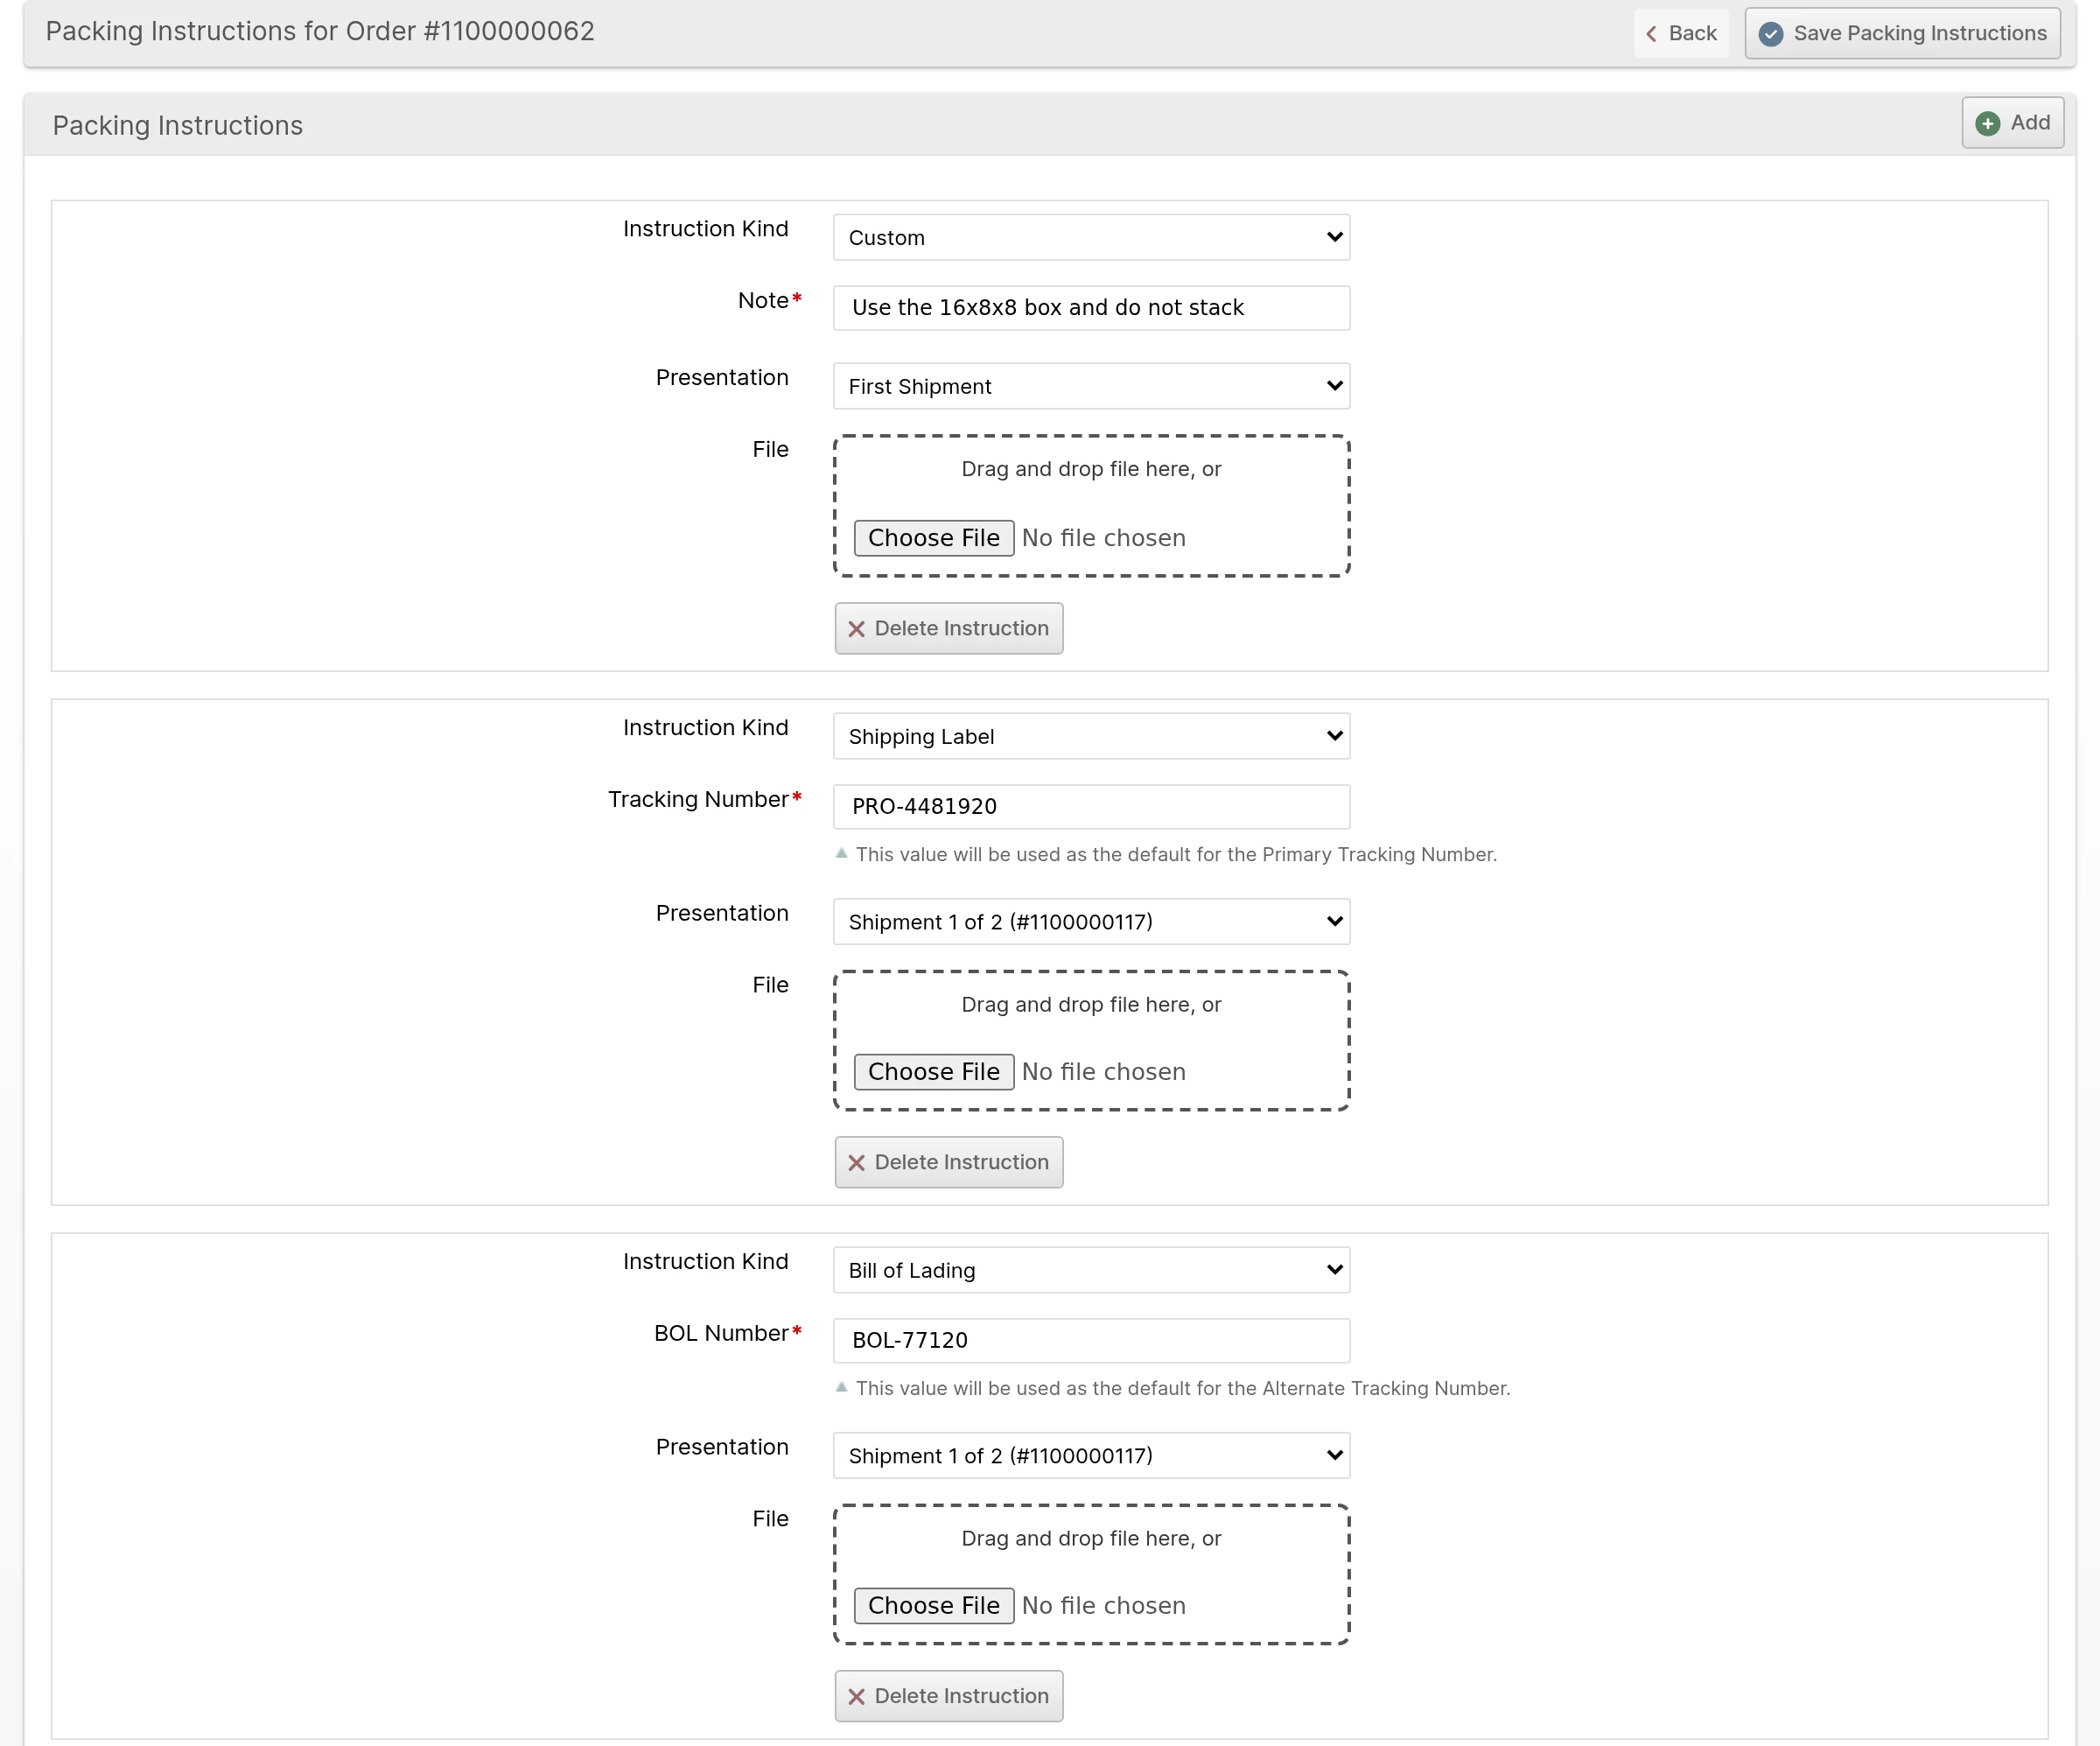Choose File for the Custom instruction

point(933,538)
